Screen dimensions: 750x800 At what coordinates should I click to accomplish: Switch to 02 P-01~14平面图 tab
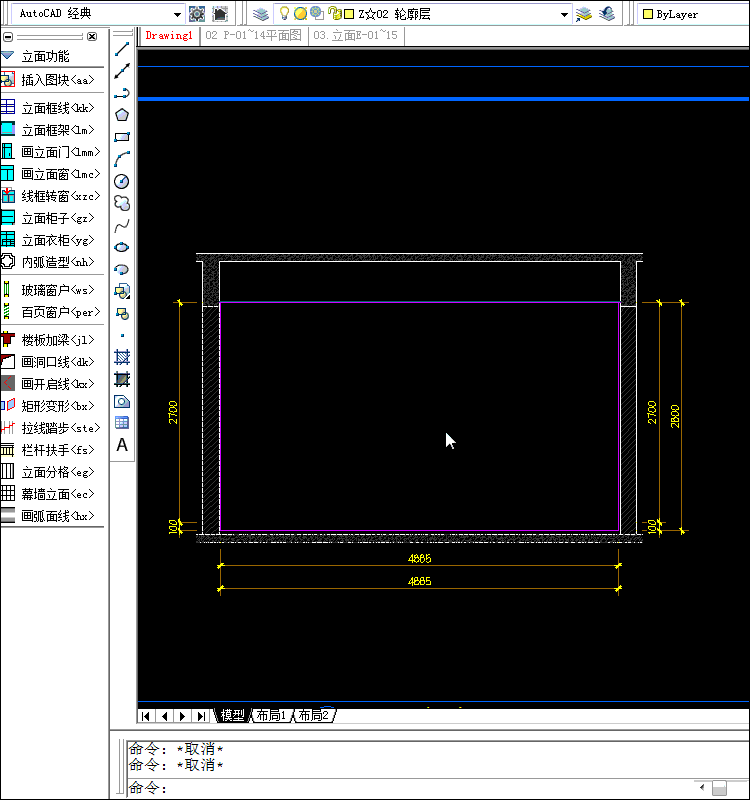pyautogui.click(x=254, y=35)
